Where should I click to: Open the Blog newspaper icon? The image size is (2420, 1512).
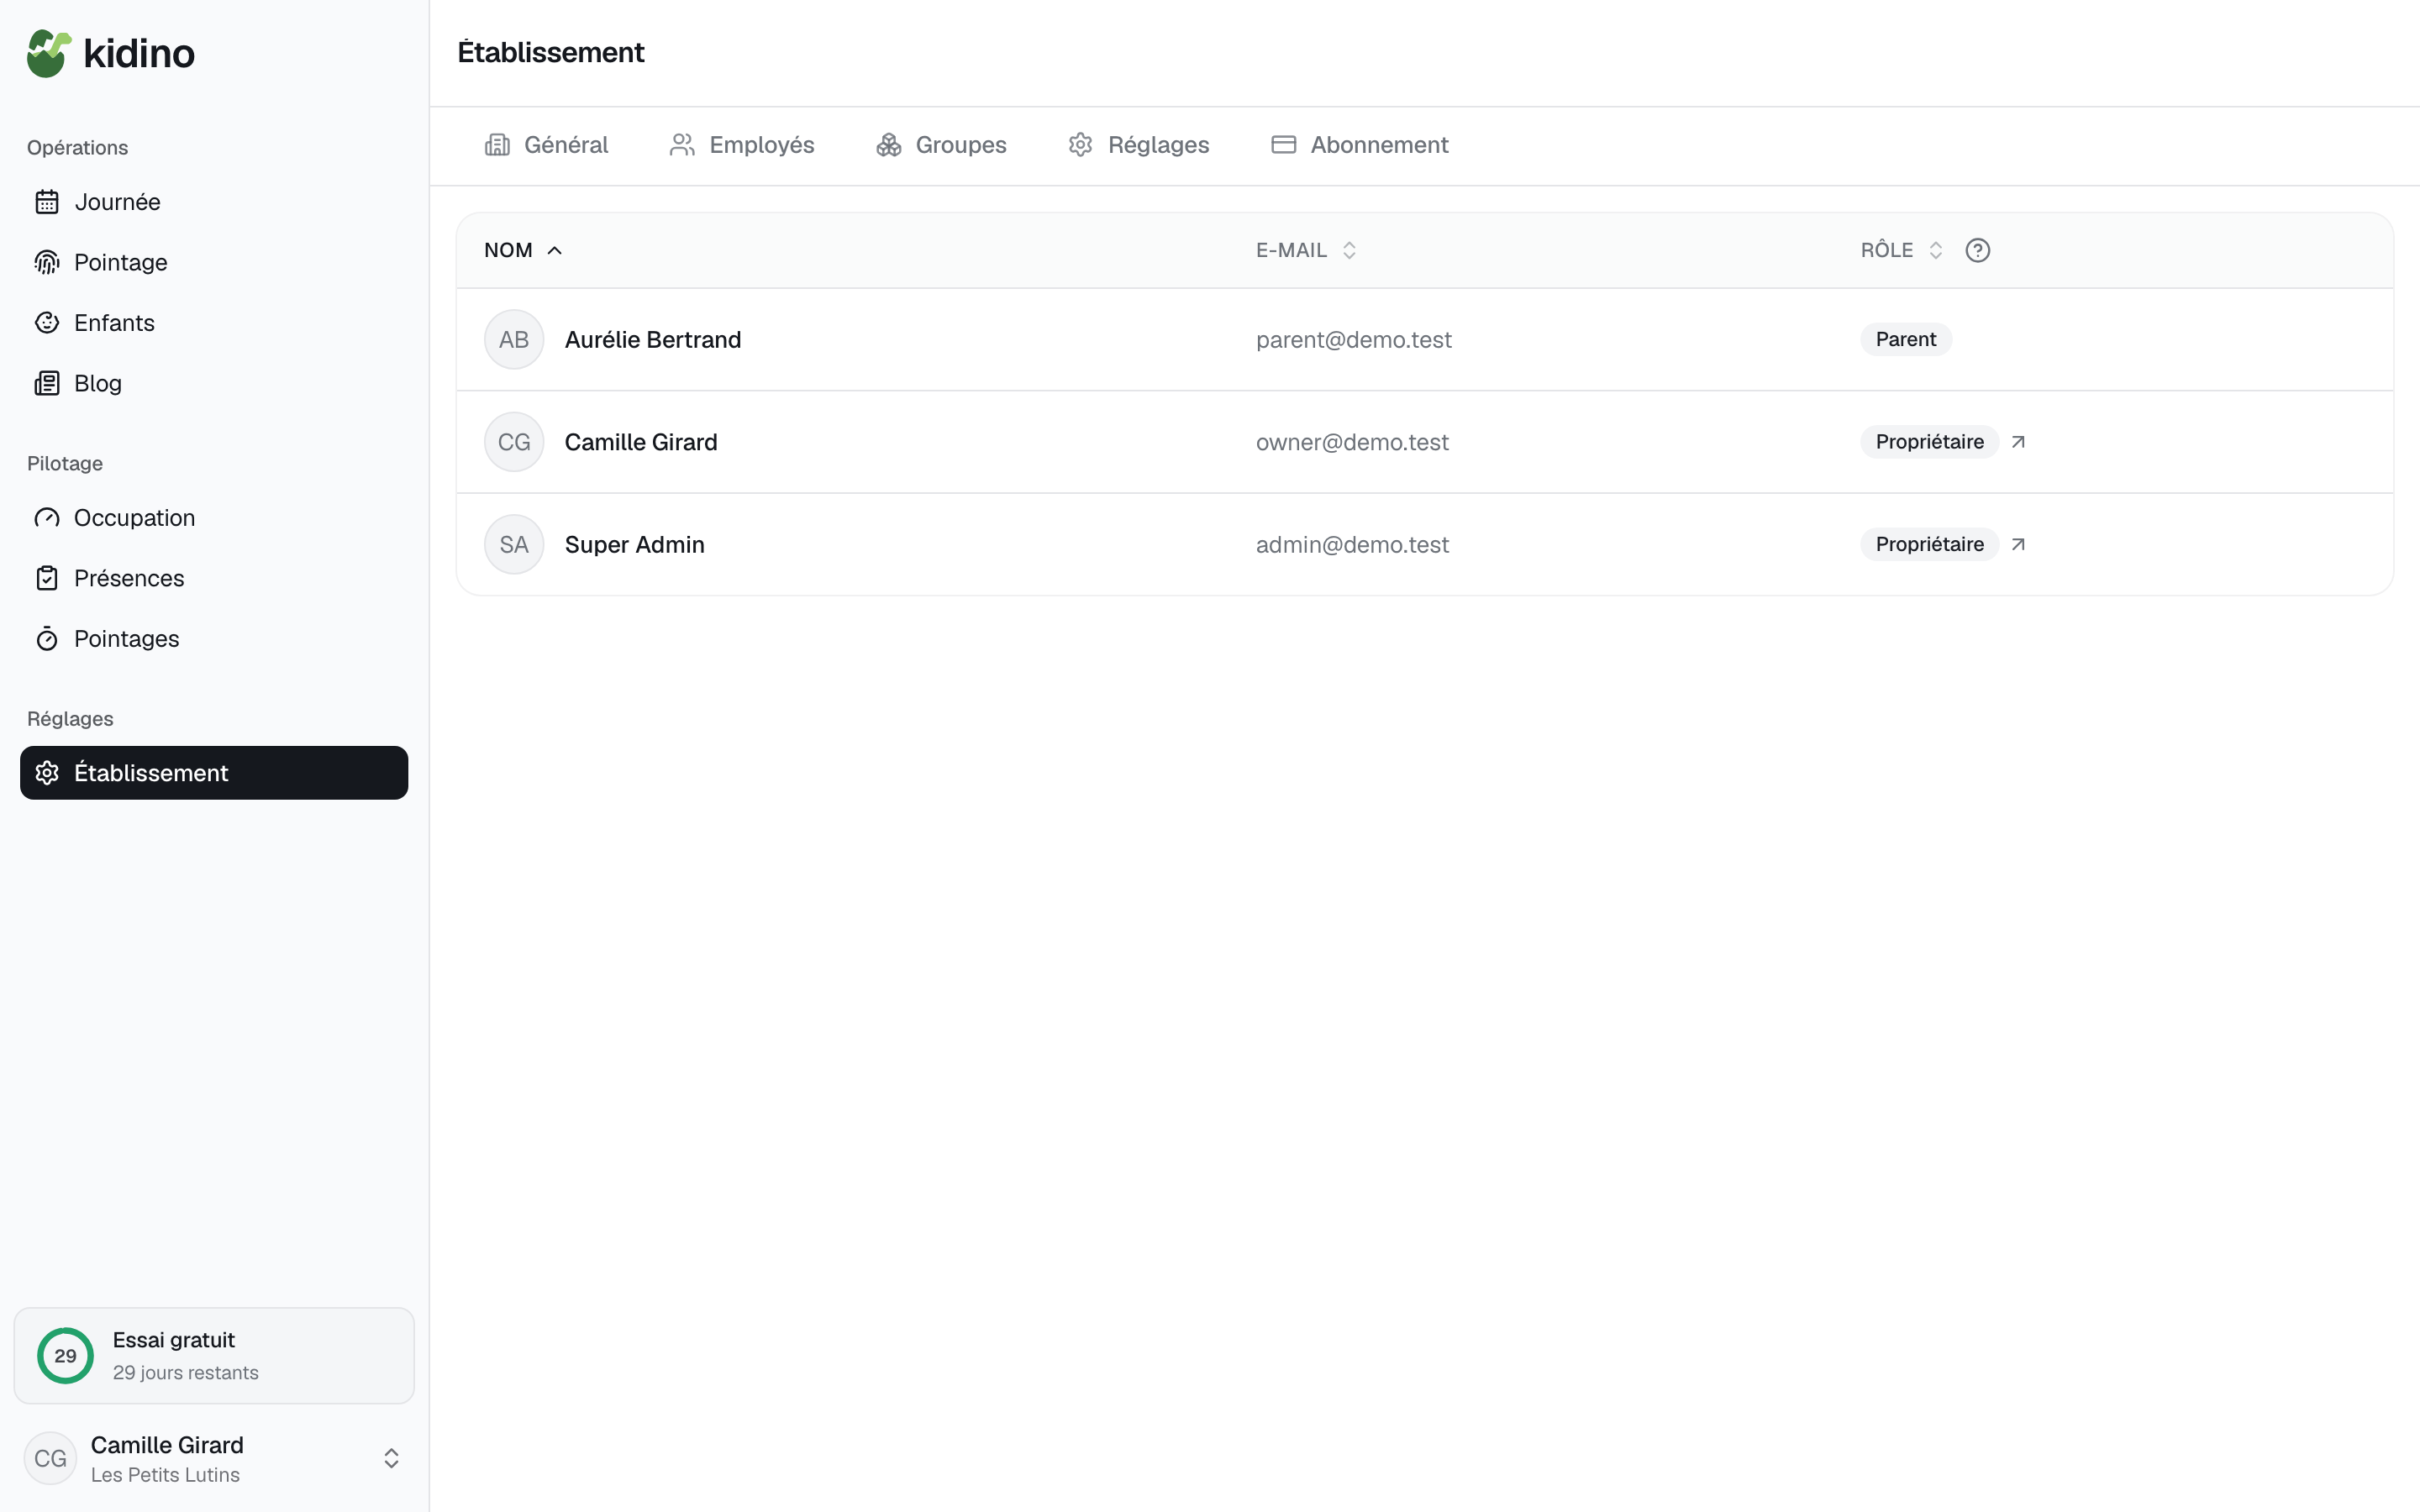coord(47,383)
